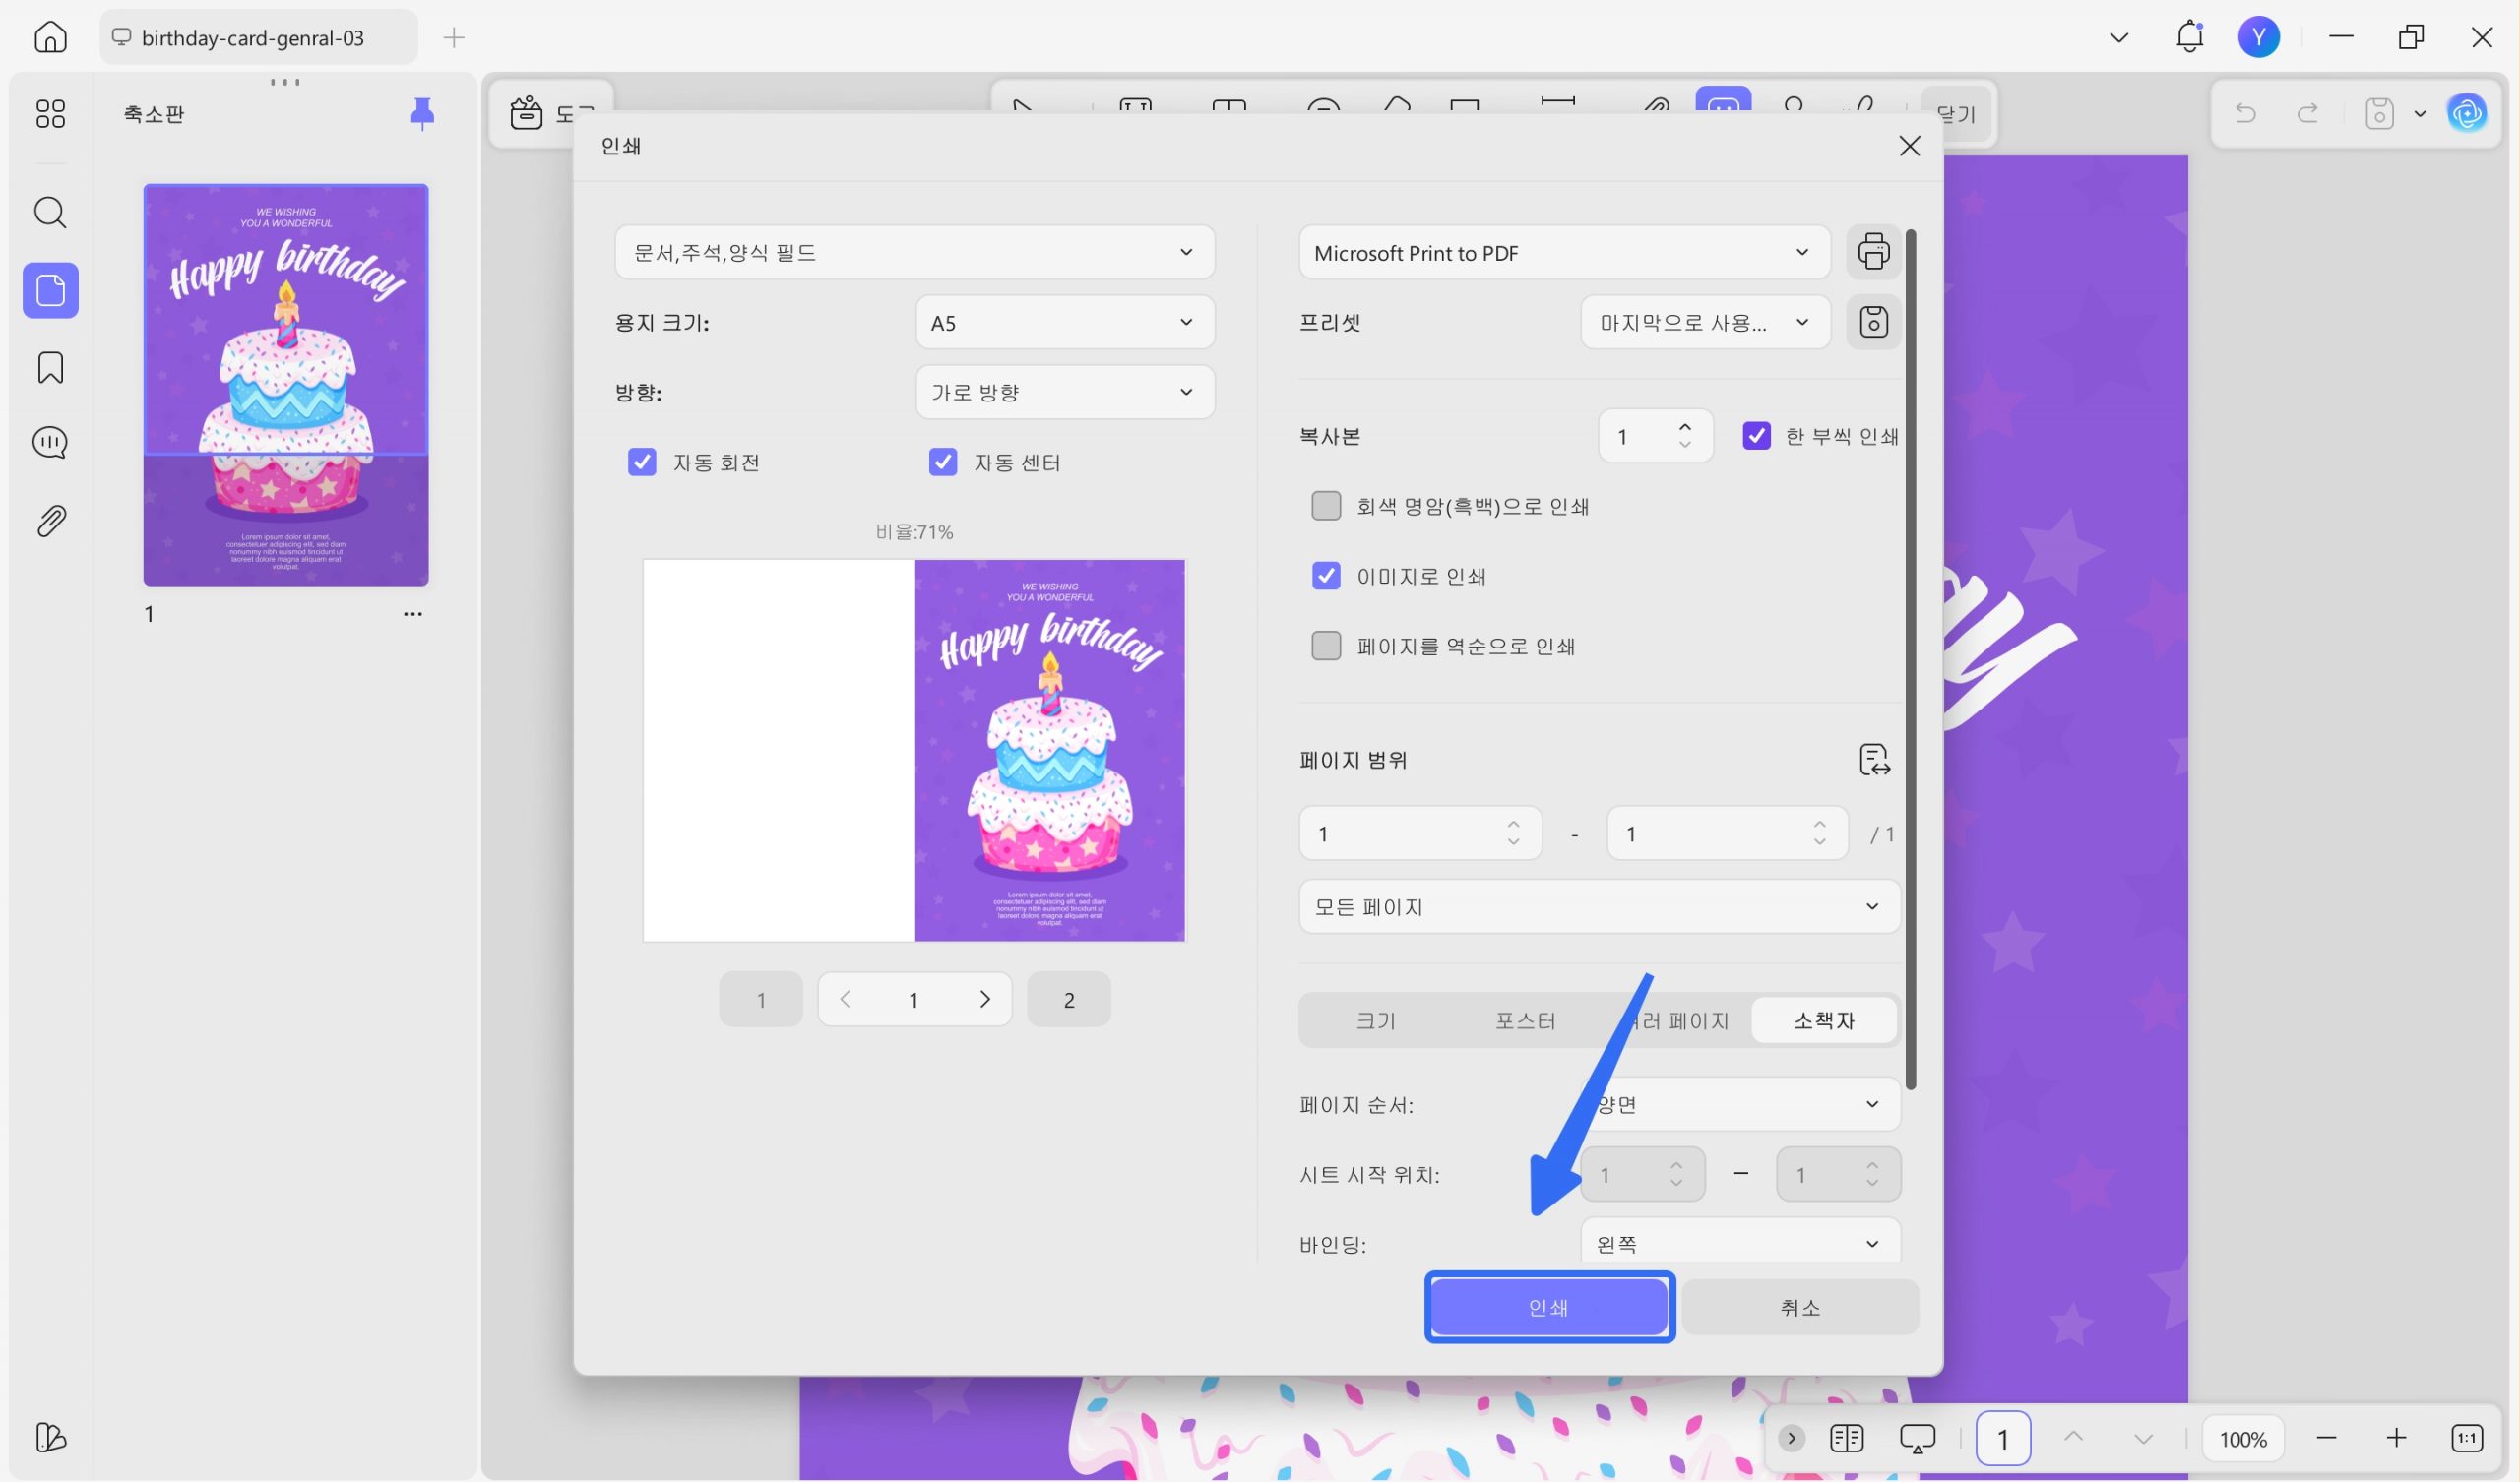Select the page thumbnails panel icon
The height and width of the screenshot is (1482, 2520).
click(50, 290)
